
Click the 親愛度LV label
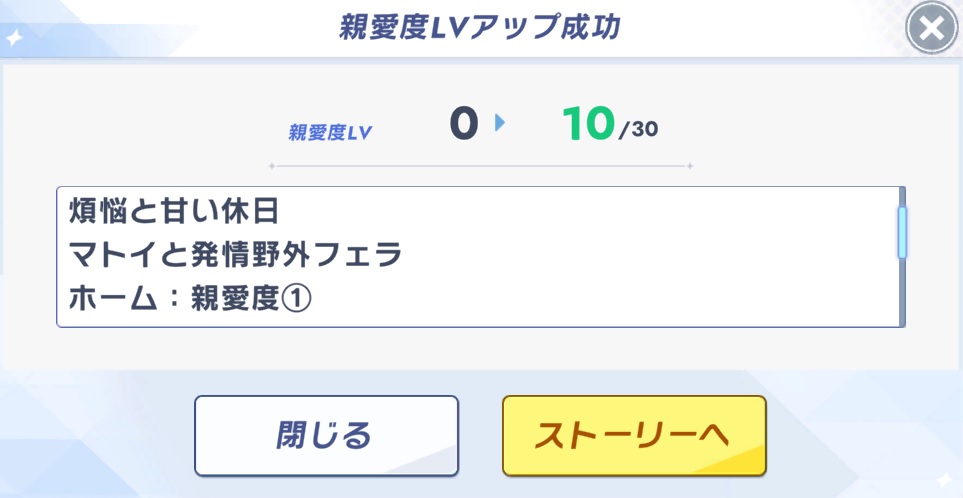330,132
